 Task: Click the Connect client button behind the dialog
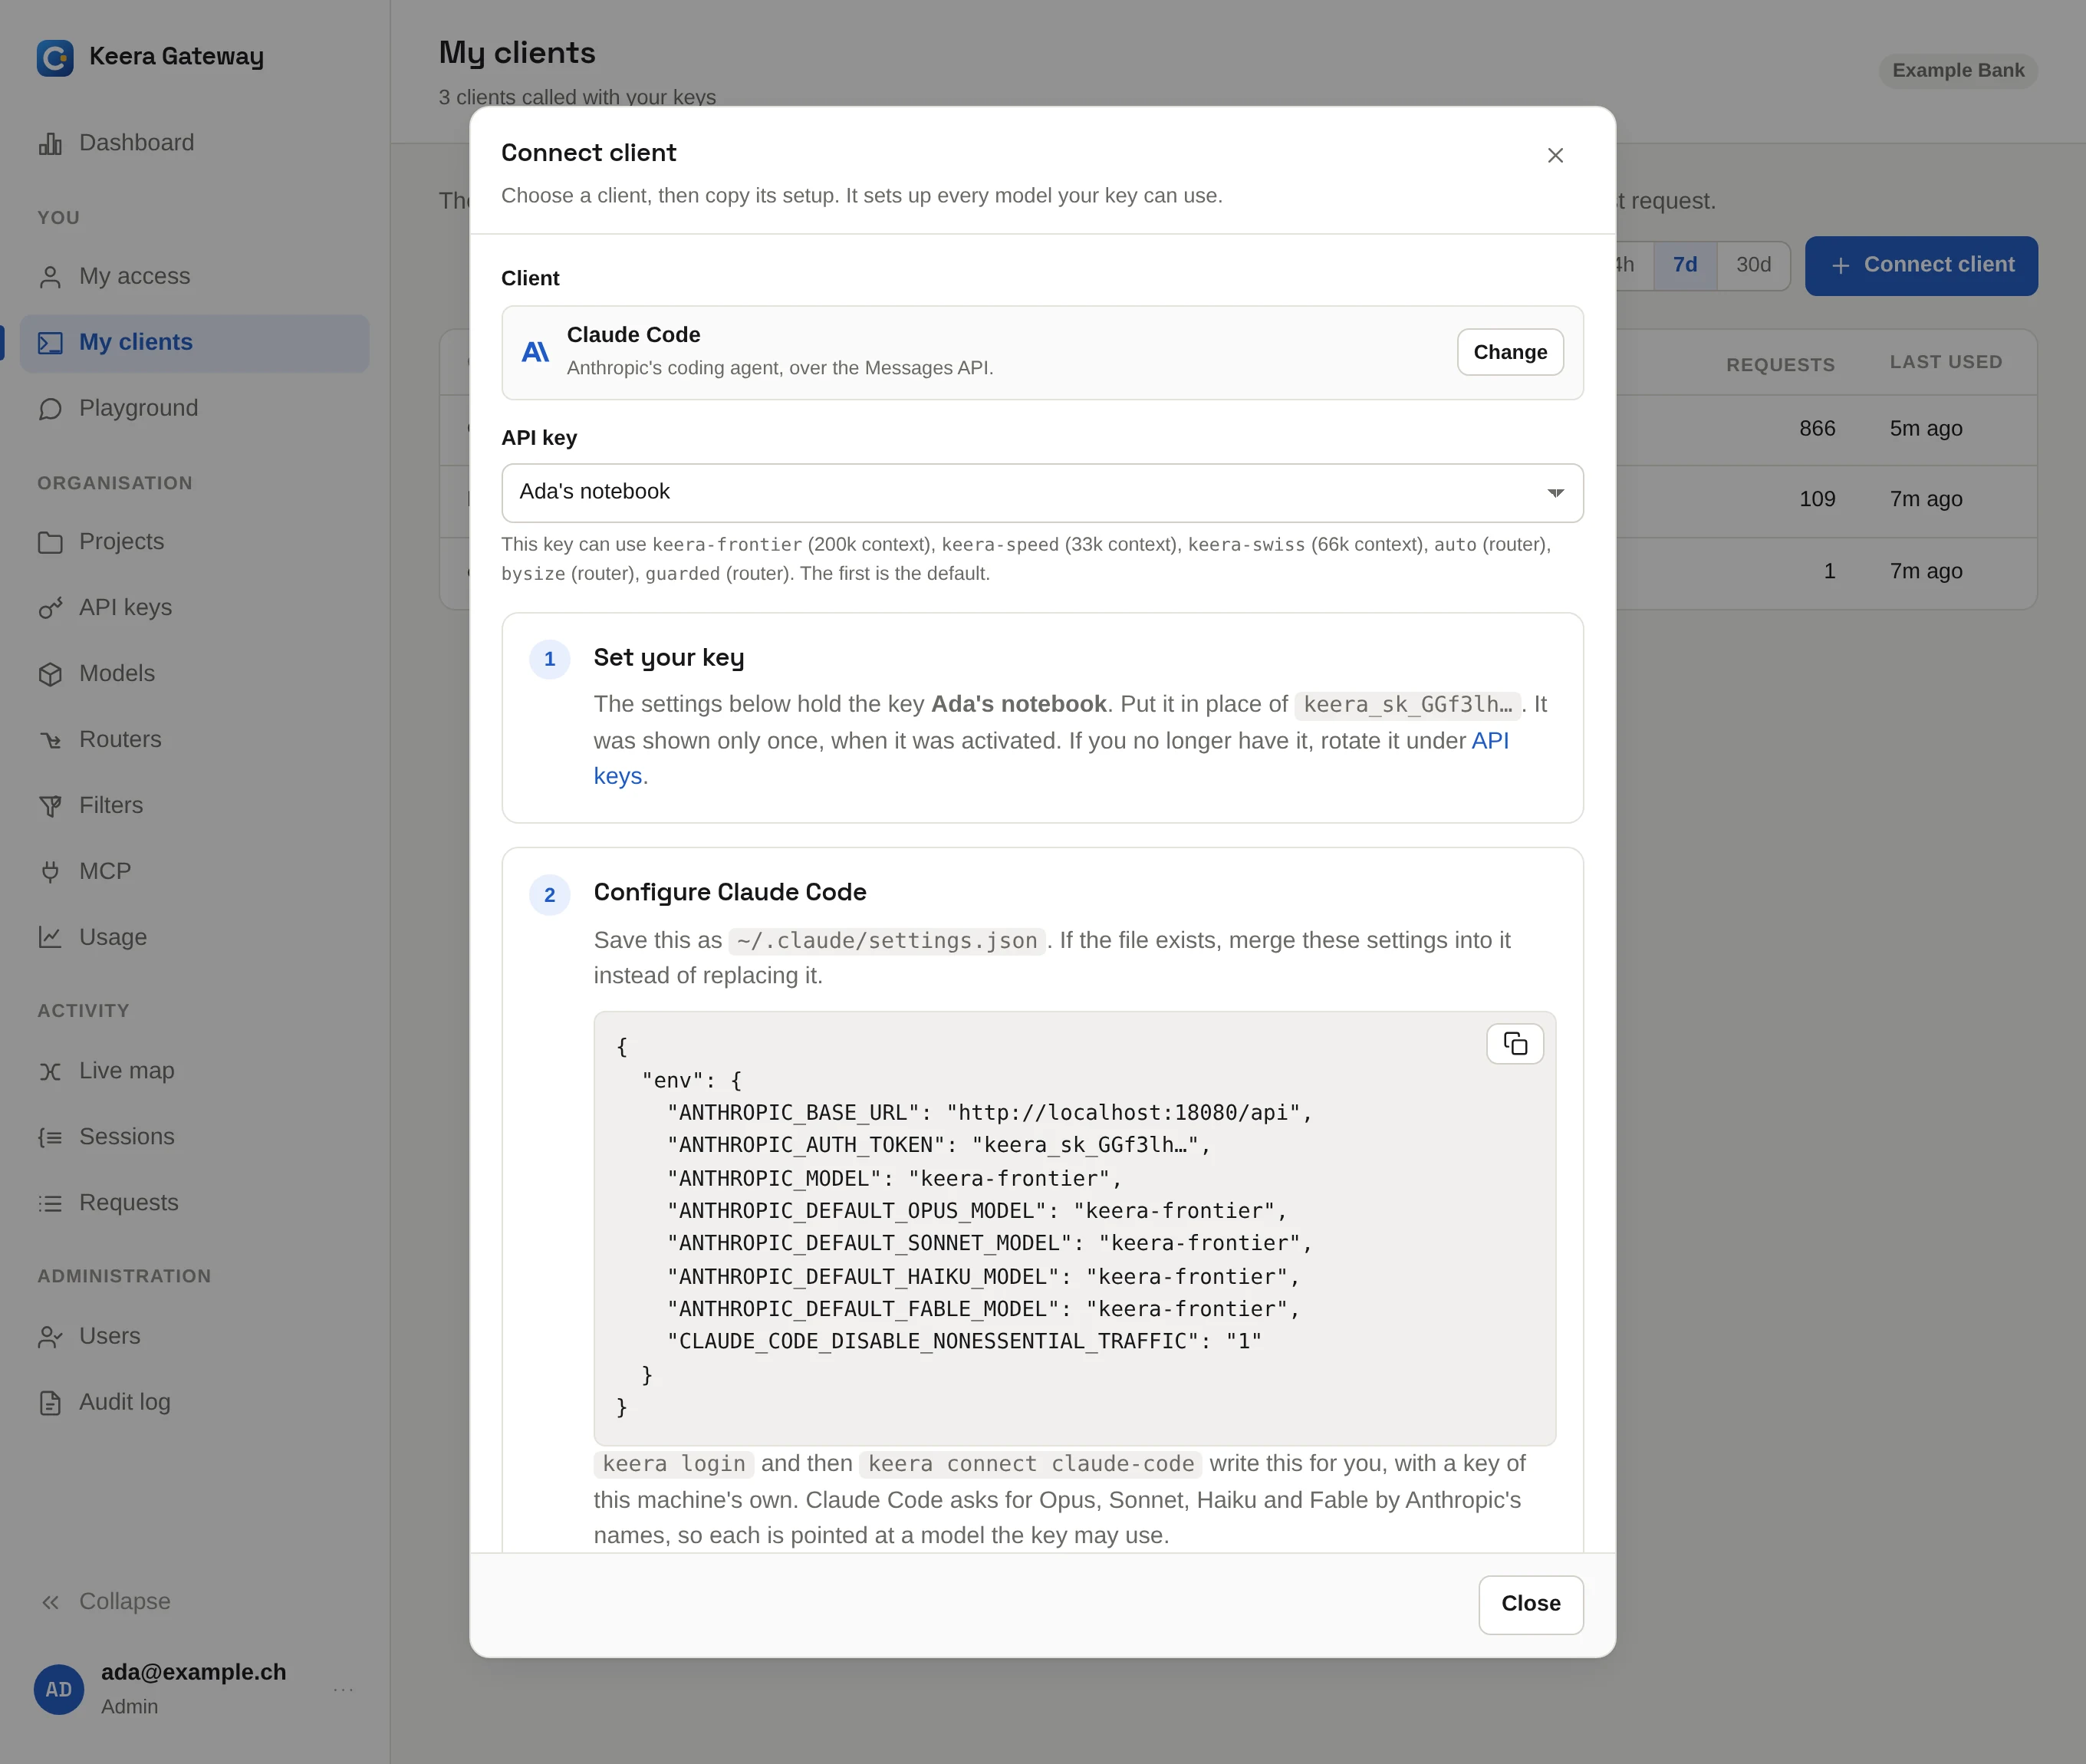(1921, 265)
